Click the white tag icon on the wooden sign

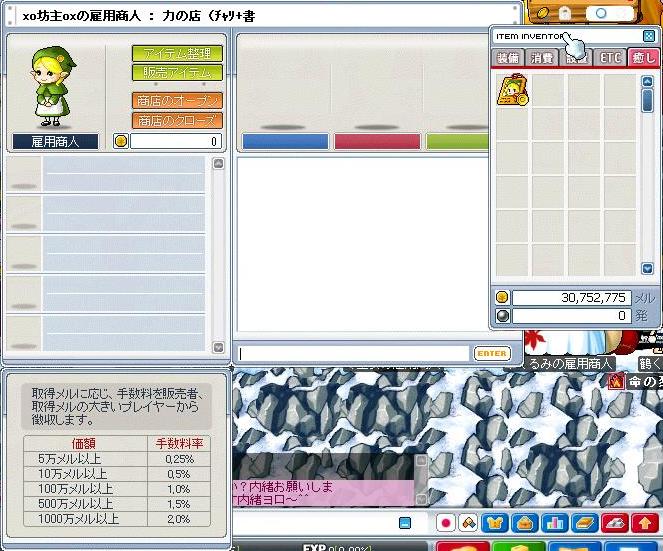(565, 14)
